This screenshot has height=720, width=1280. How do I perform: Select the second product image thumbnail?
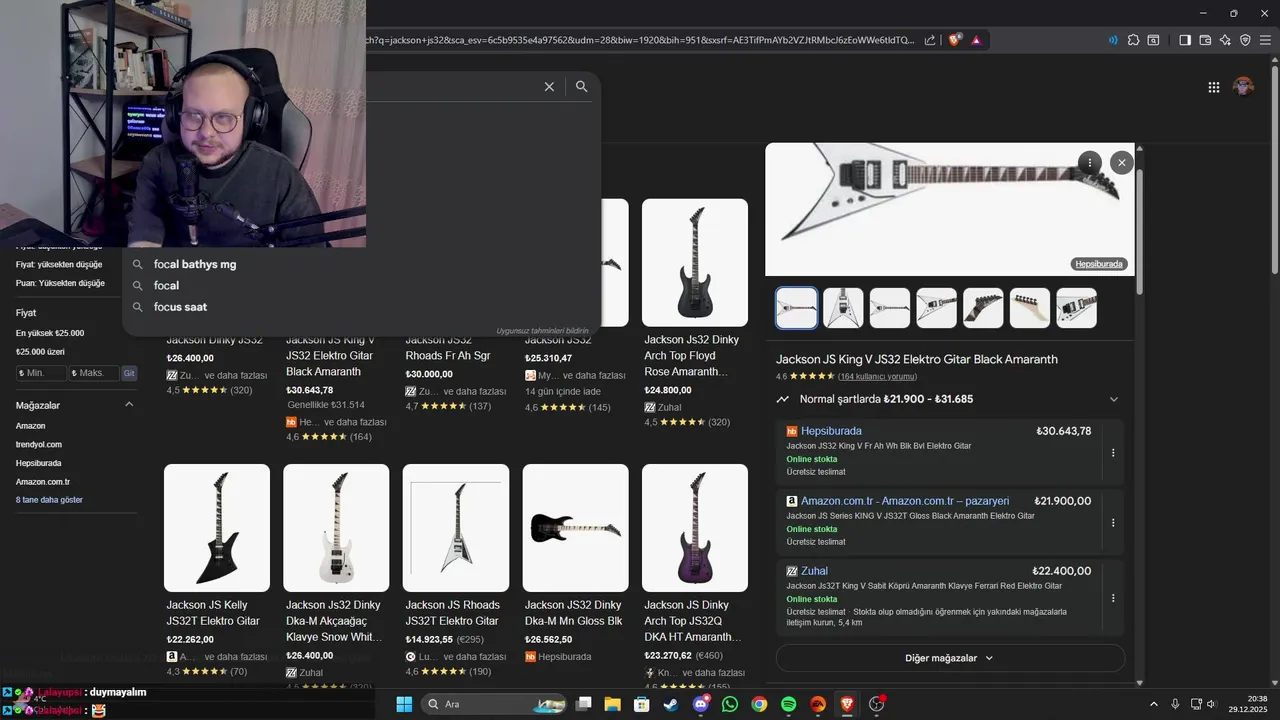click(x=843, y=308)
